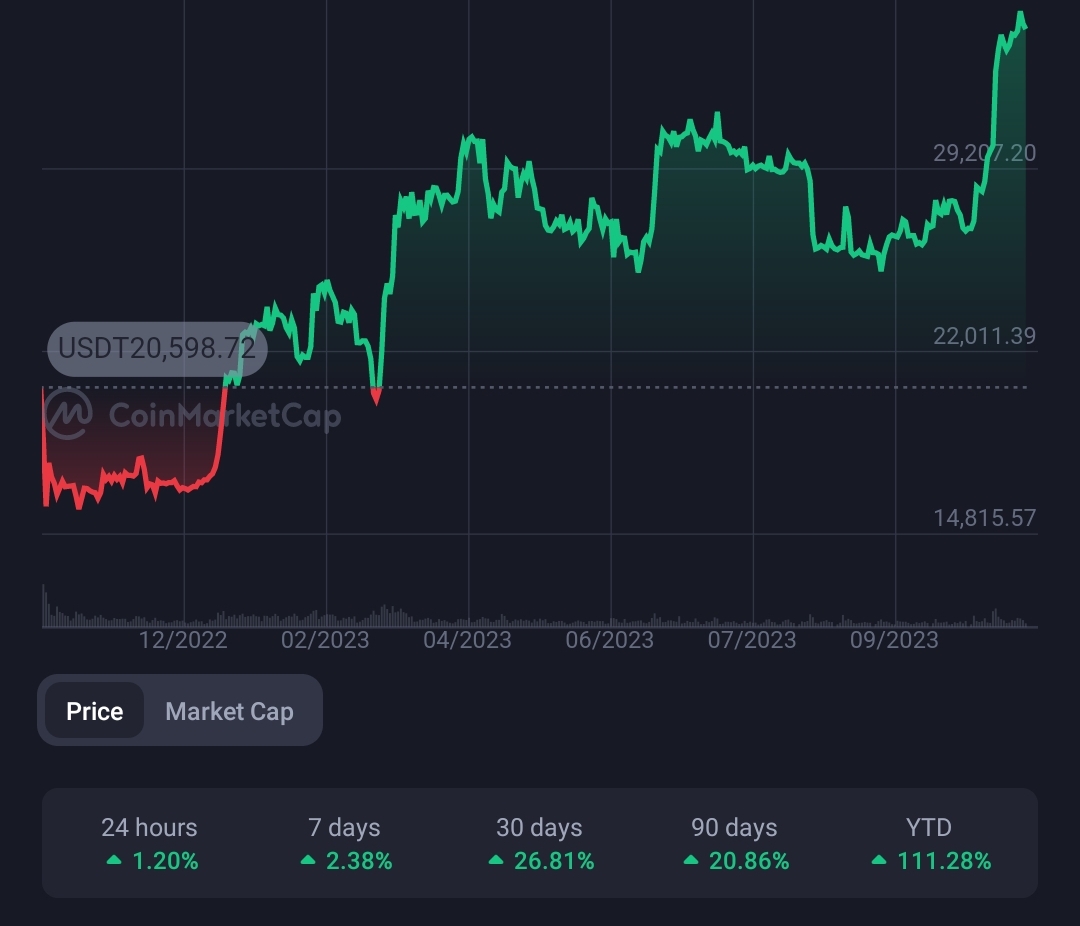The height and width of the screenshot is (926, 1080).
Task: Select the YTD change stat
Action: click(x=928, y=843)
